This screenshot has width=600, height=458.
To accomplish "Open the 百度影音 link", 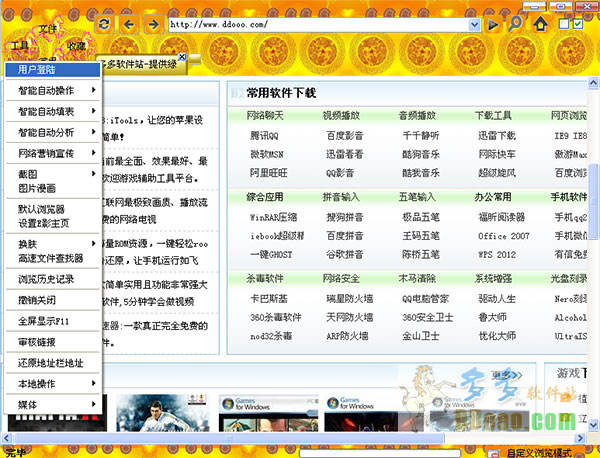I will (344, 135).
